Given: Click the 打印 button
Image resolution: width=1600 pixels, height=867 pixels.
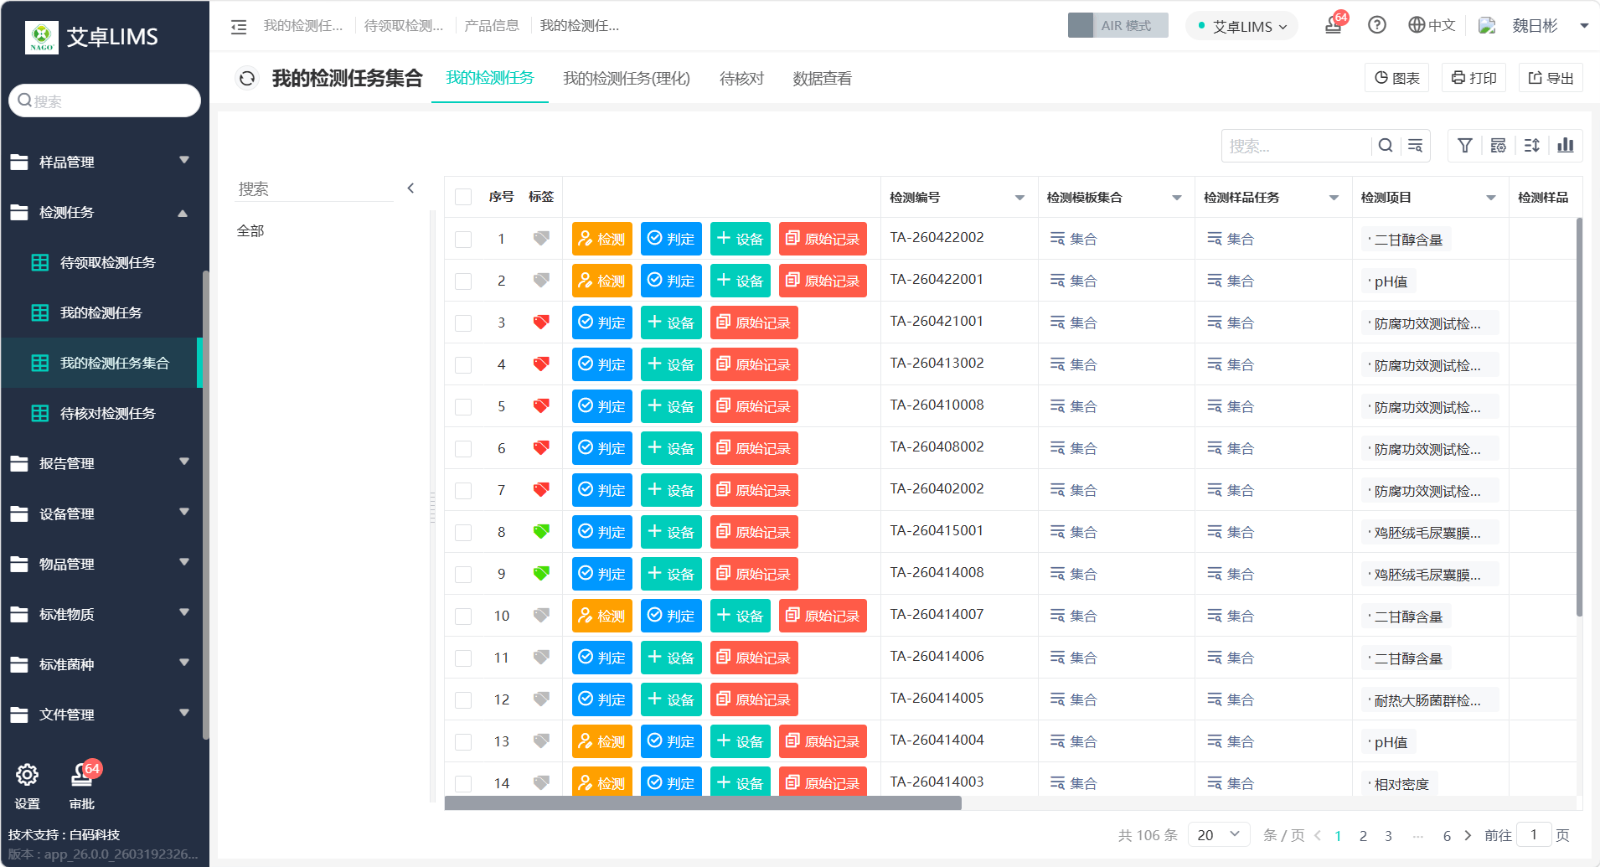Looking at the screenshot, I should [1474, 78].
